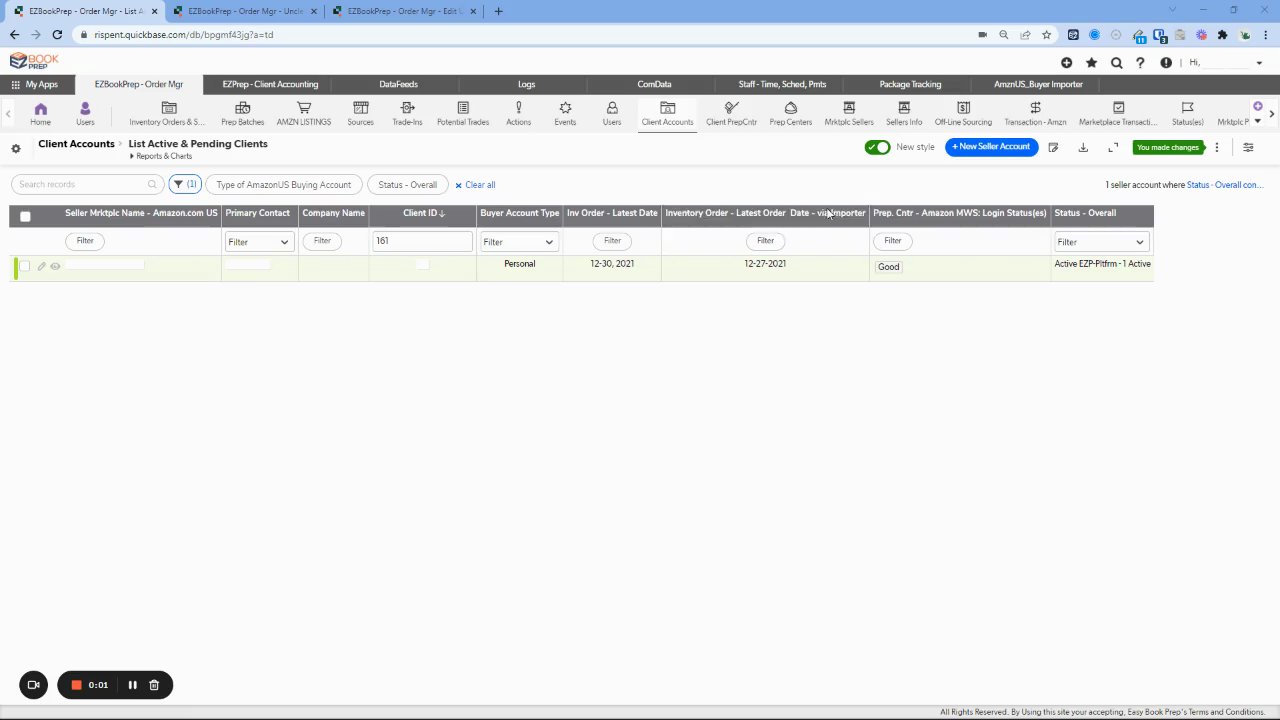1280x720 pixels.
Task: Check the row checkbox for client 161
Action: click(25, 266)
